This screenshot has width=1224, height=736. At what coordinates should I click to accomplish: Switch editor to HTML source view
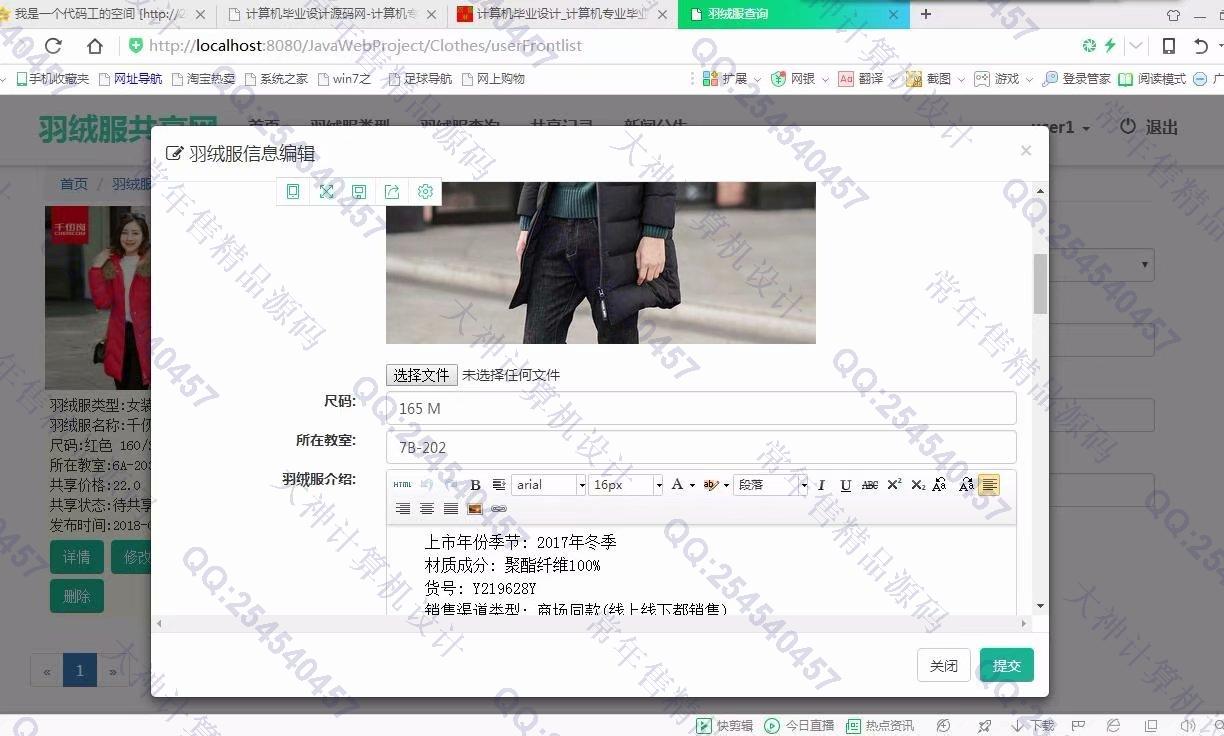[x=402, y=485]
